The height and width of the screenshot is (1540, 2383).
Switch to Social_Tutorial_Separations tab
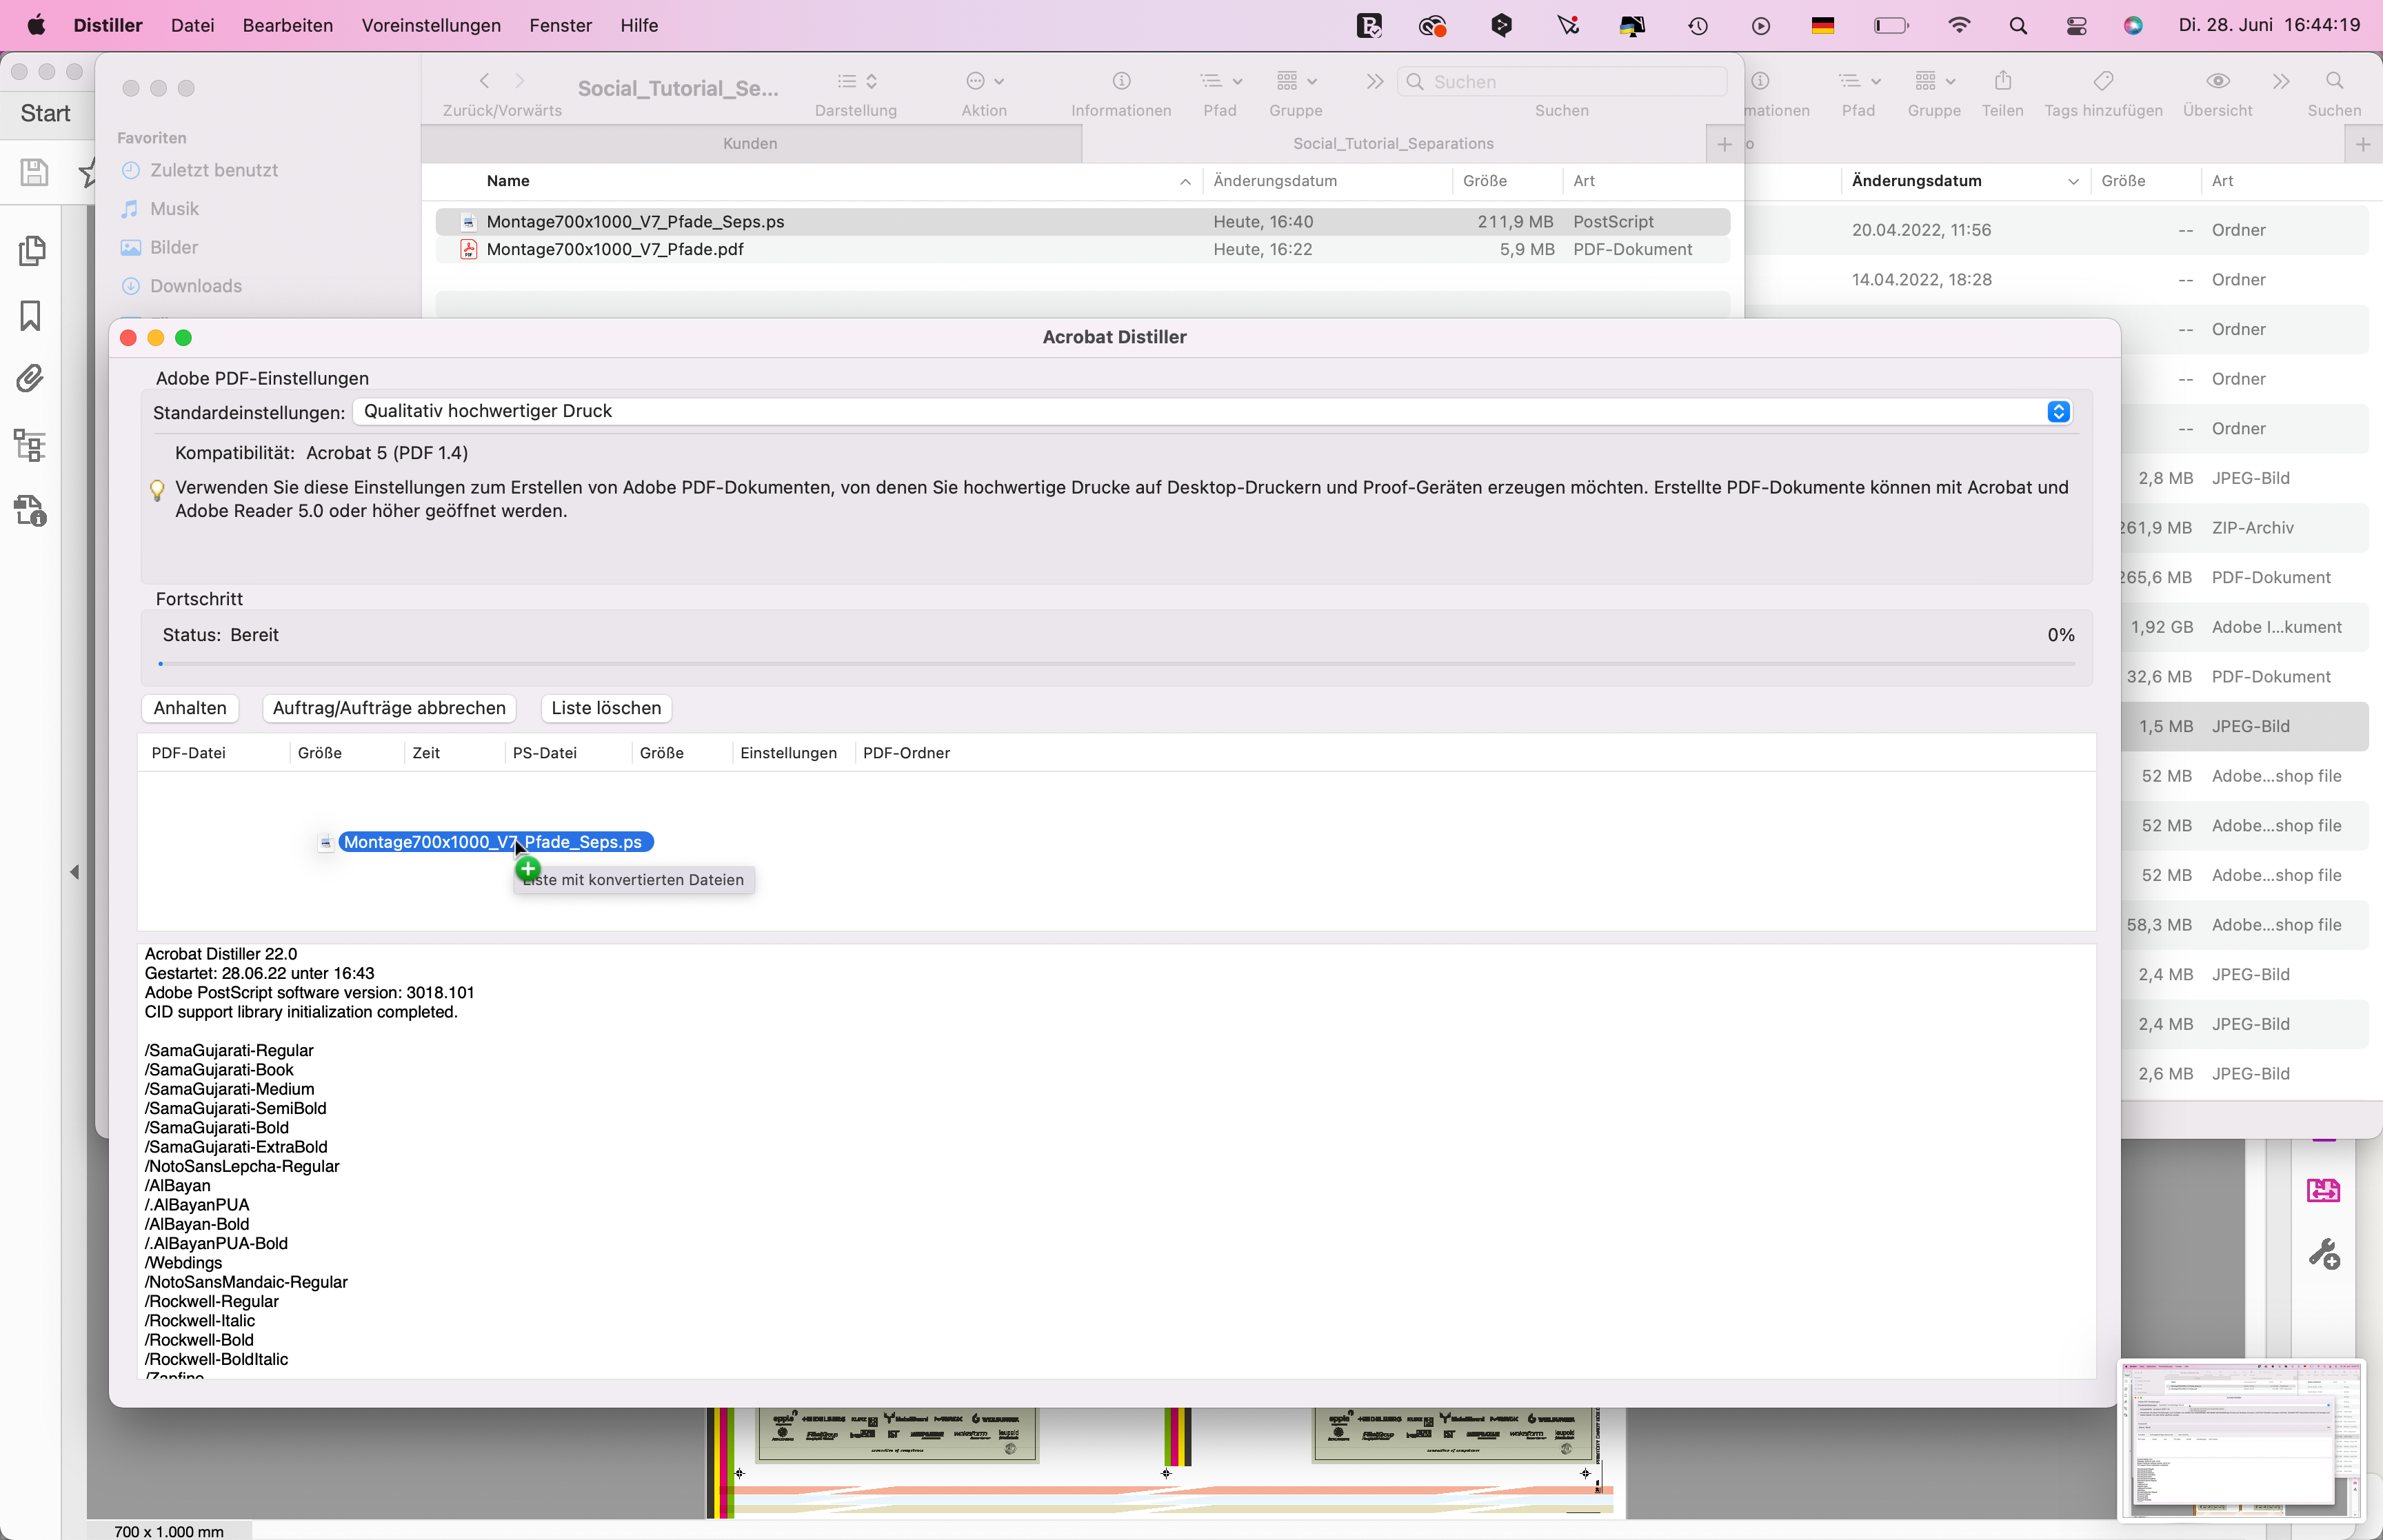click(1393, 143)
